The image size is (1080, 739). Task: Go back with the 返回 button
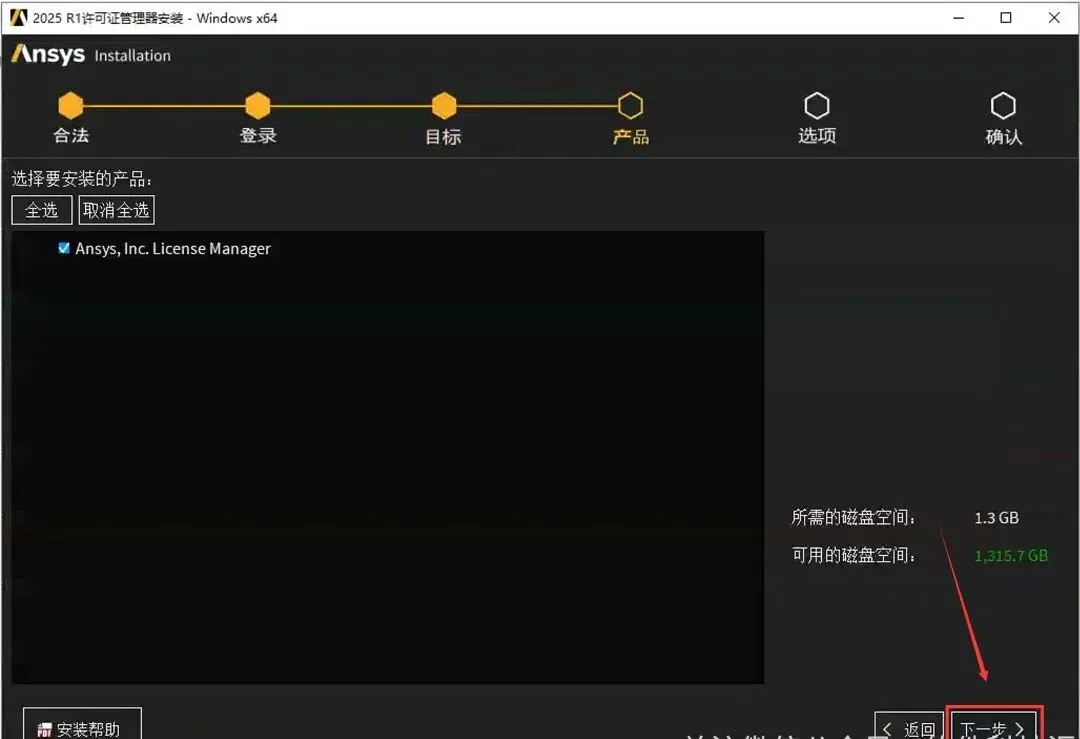point(908,727)
